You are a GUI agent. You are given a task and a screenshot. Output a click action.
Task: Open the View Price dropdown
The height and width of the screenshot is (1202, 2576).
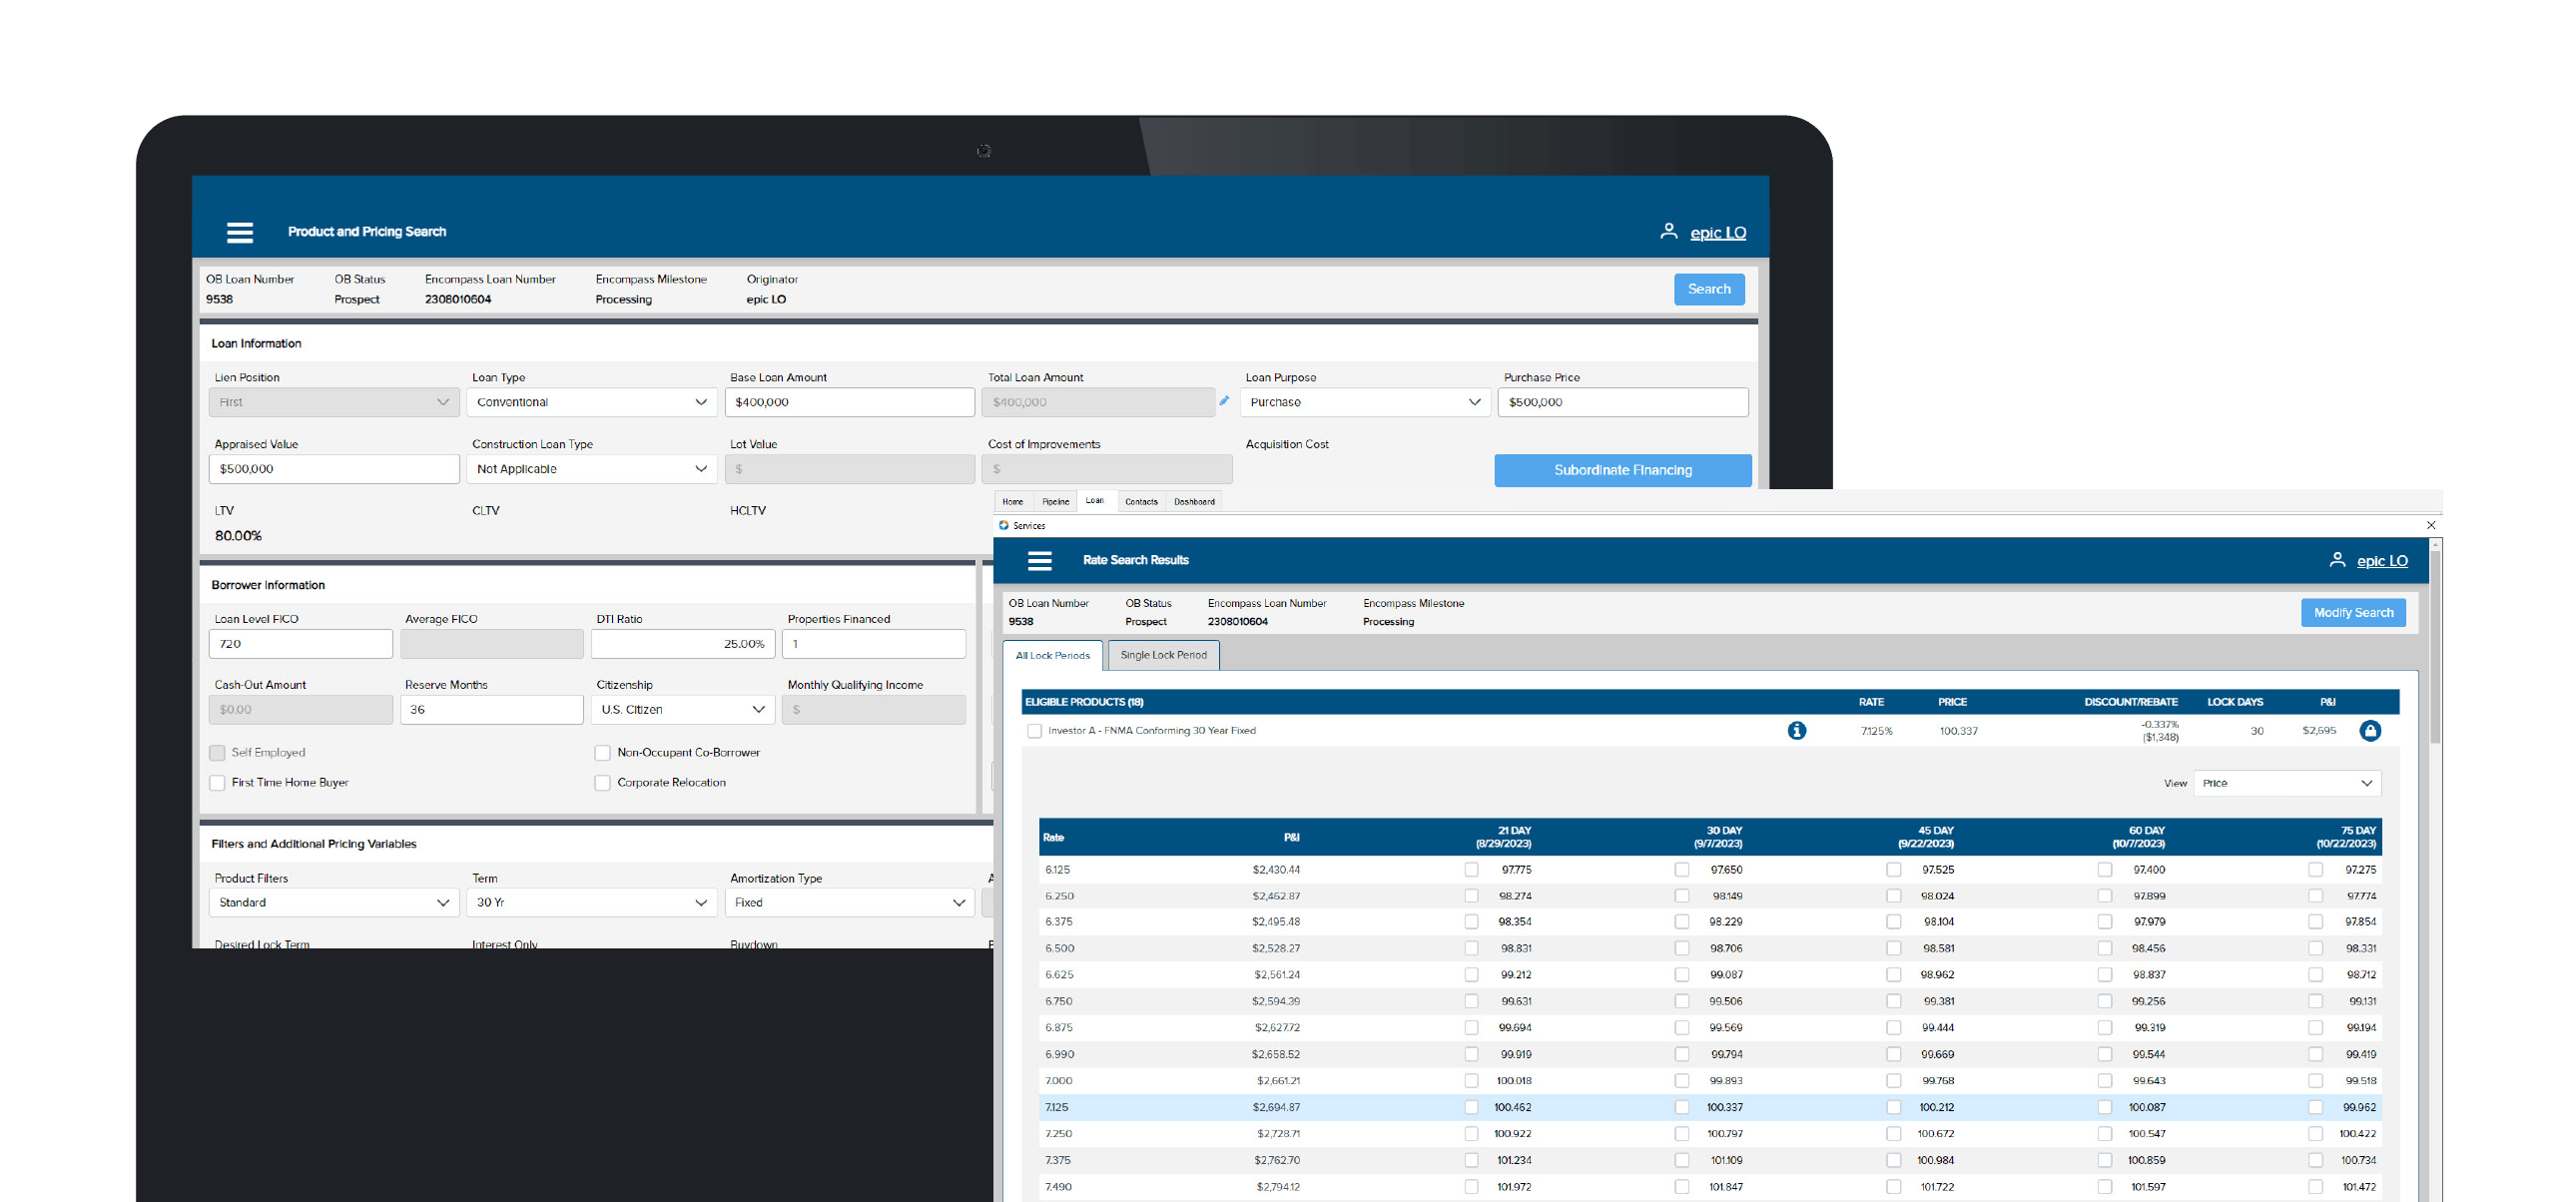click(x=2287, y=783)
